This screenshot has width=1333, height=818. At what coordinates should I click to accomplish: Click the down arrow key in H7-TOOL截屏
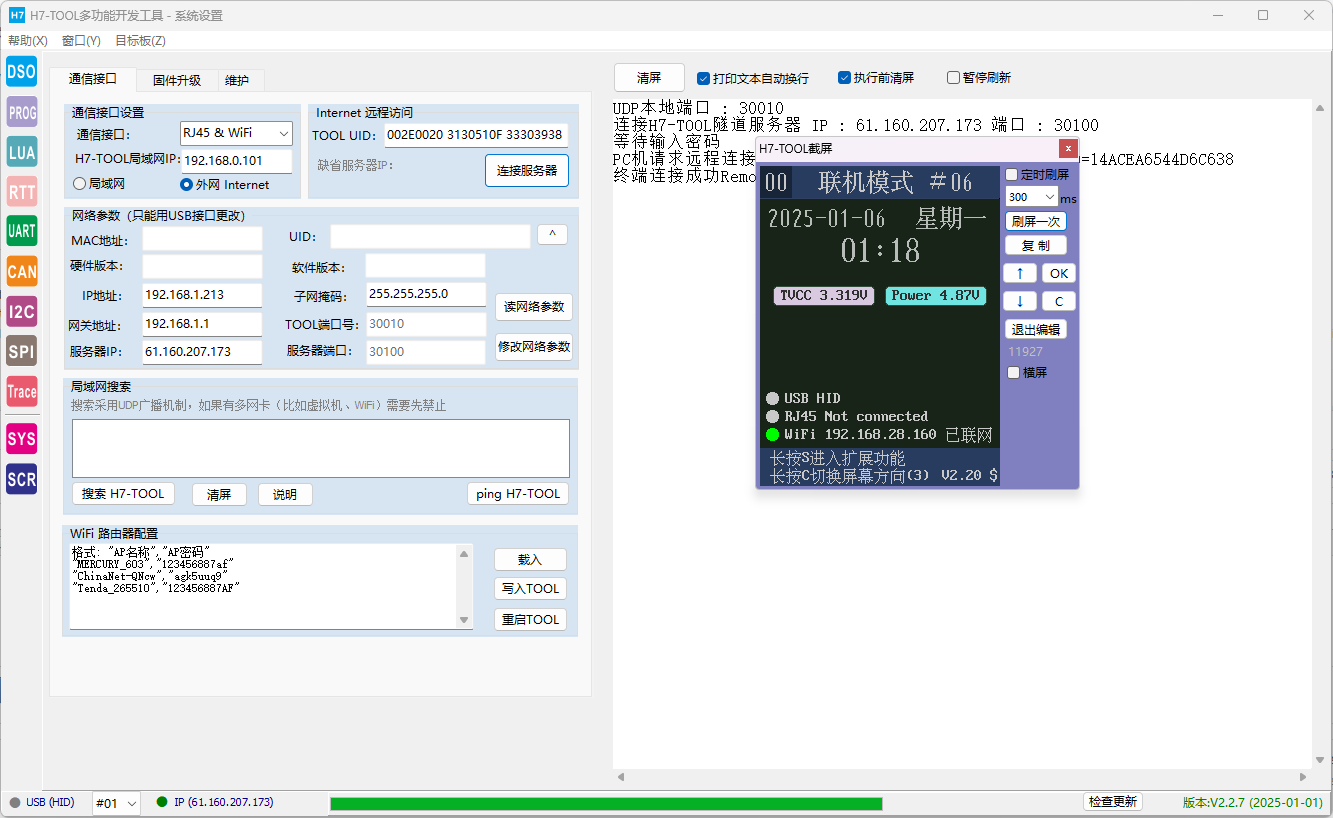tap(1019, 301)
